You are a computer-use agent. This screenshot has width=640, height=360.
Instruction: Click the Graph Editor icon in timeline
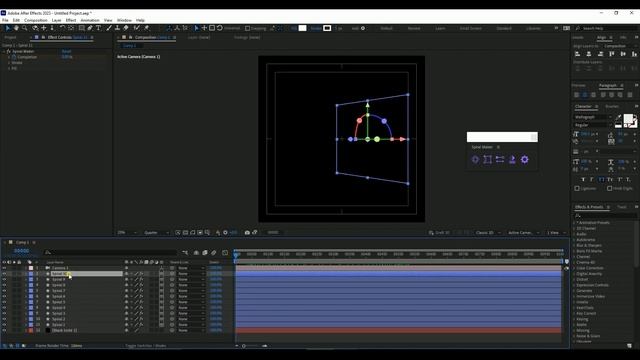(225, 253)
